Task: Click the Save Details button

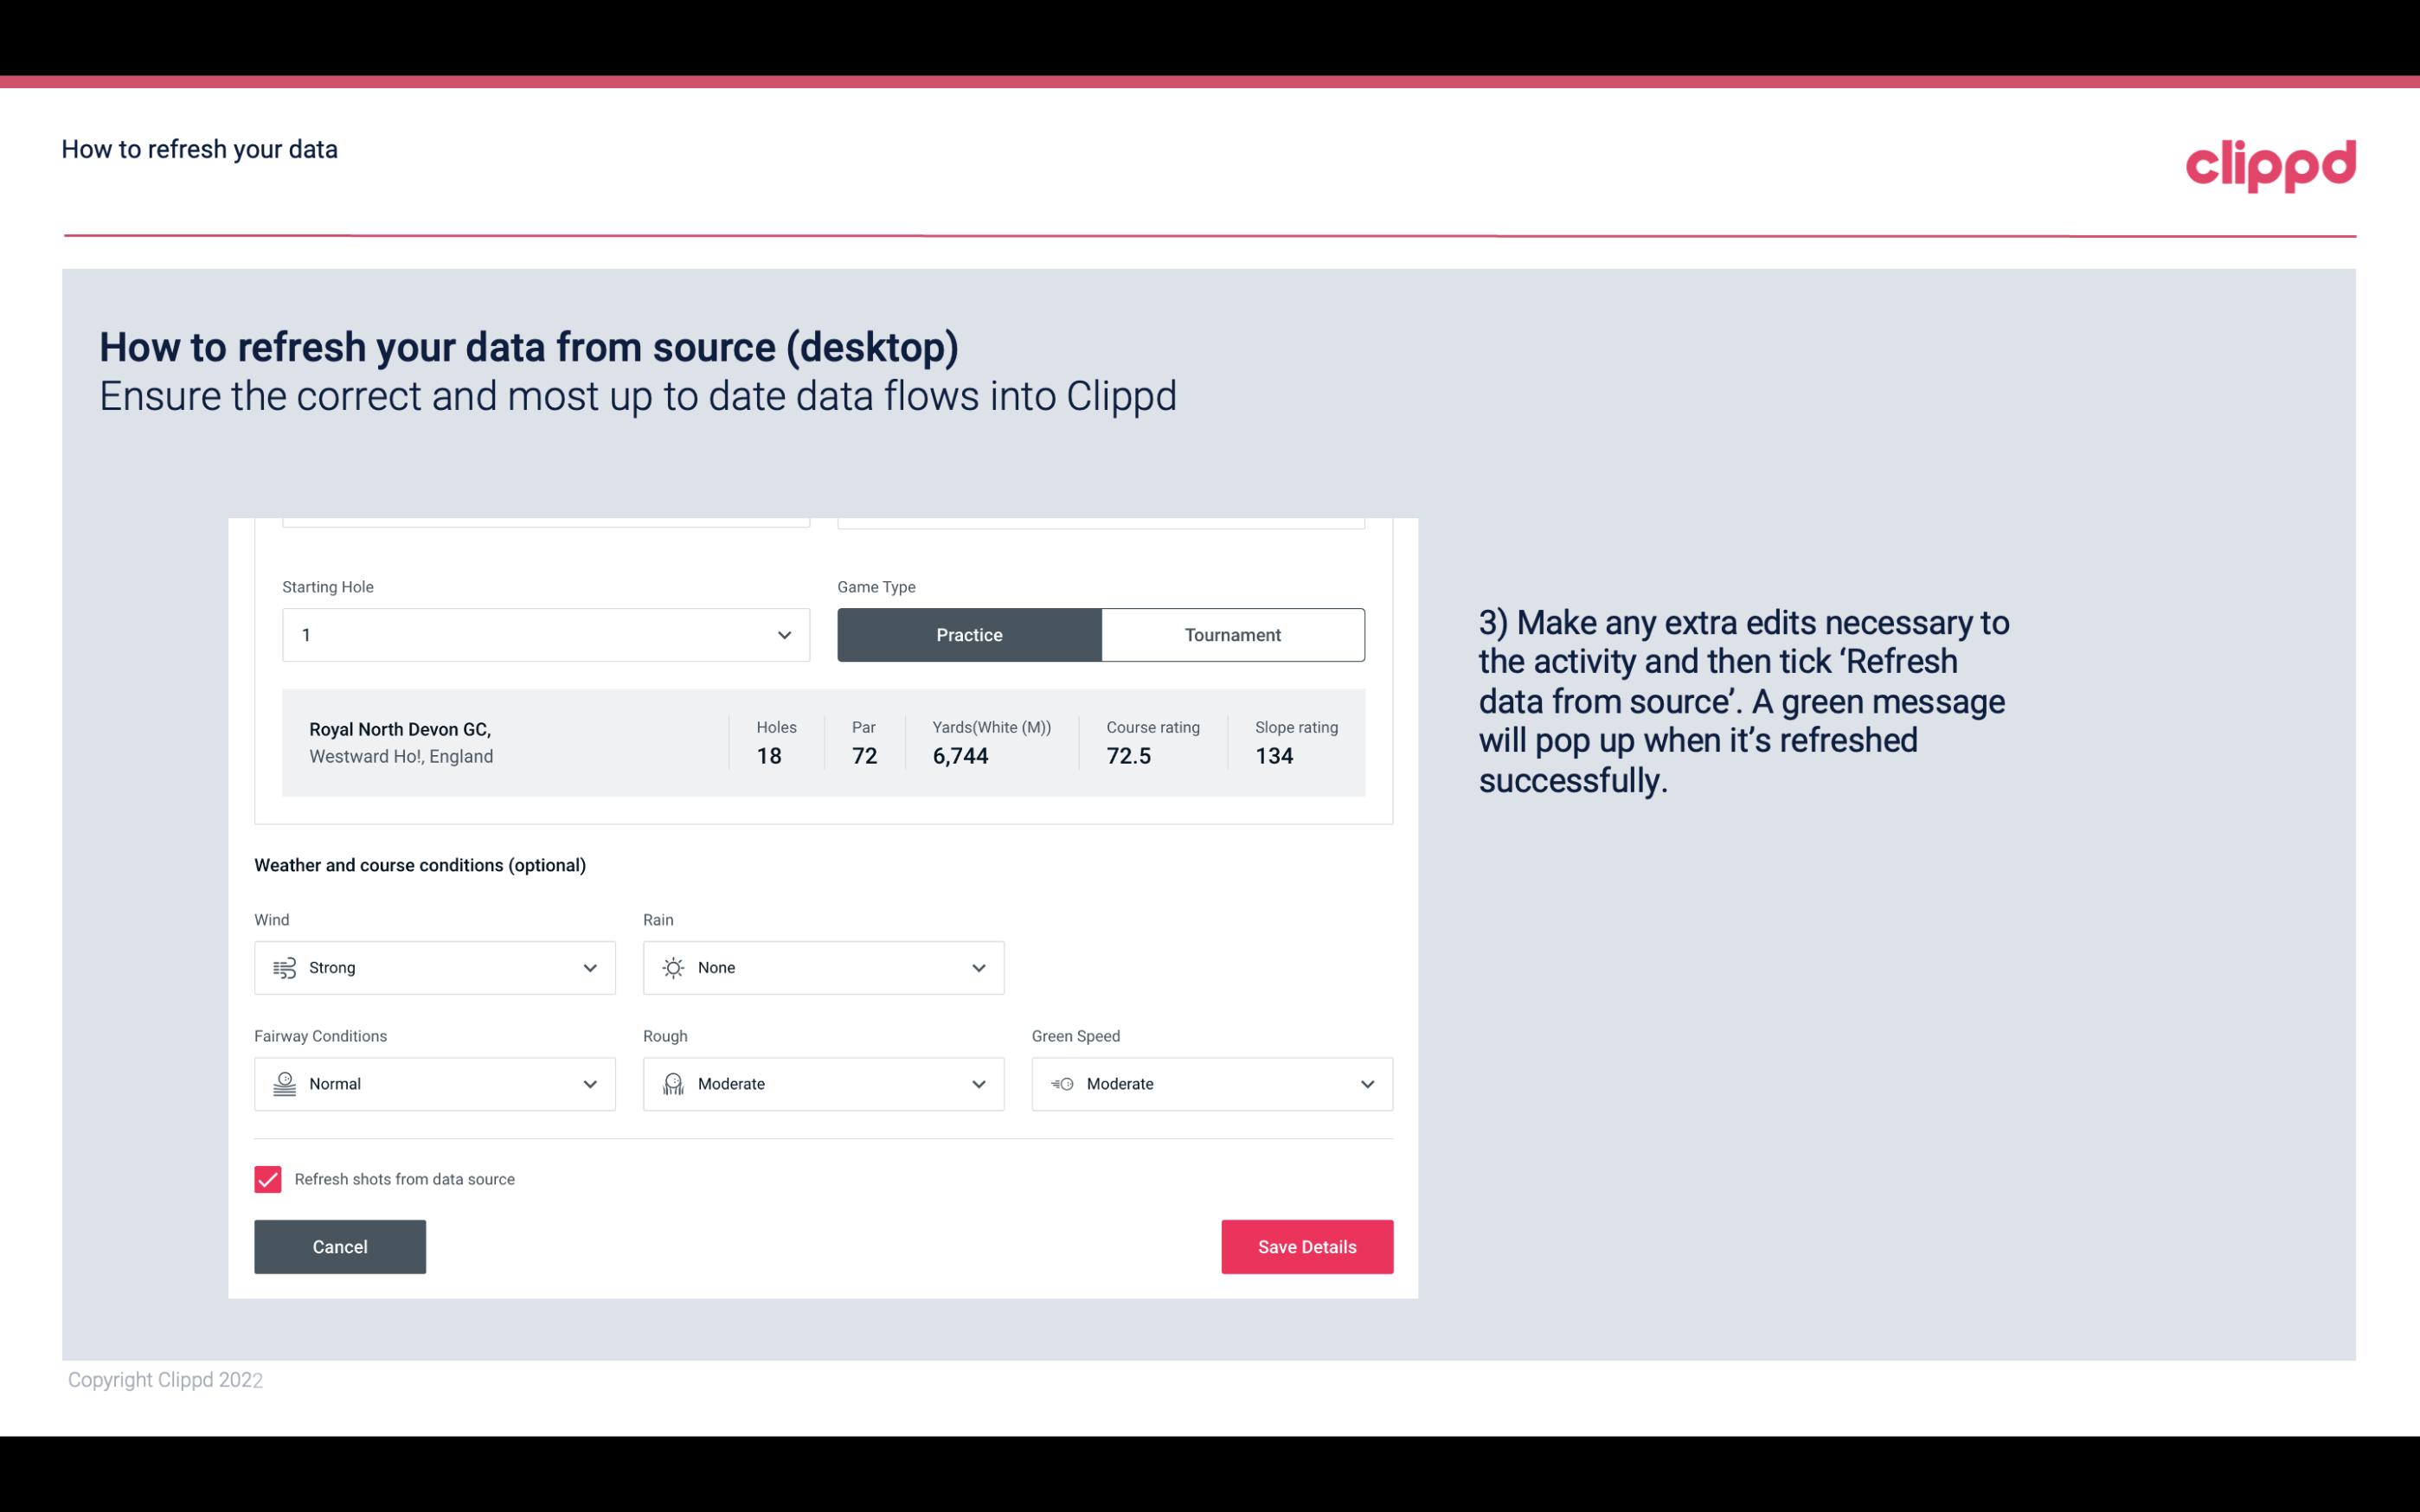Action: pyautogui.click(x=1306, y=1247)
